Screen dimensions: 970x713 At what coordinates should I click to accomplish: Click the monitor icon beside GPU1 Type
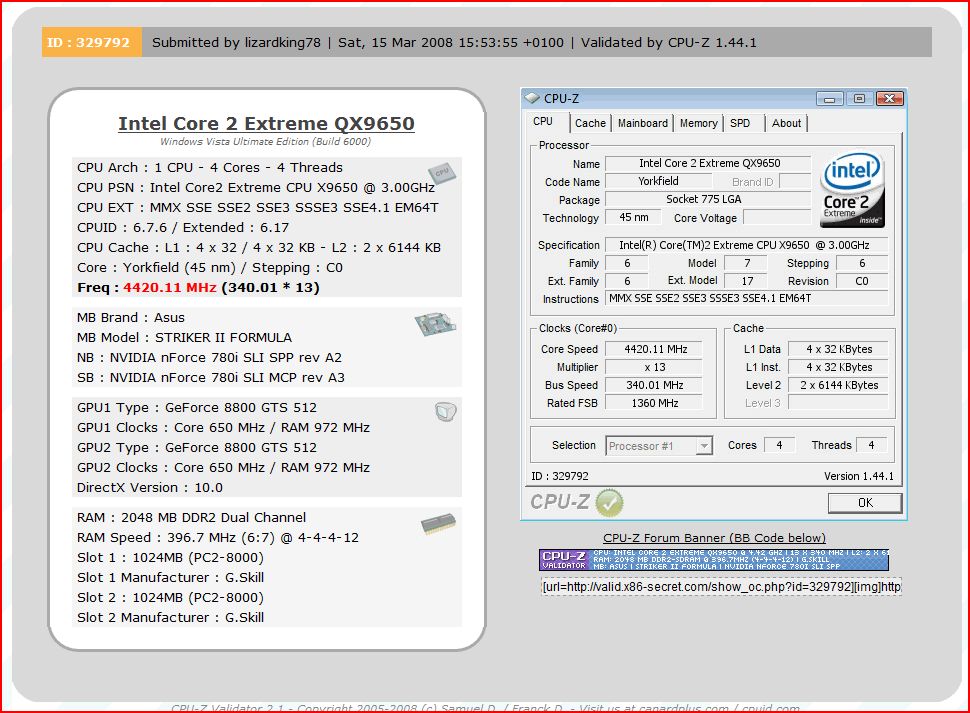click(x=445, y=412)
